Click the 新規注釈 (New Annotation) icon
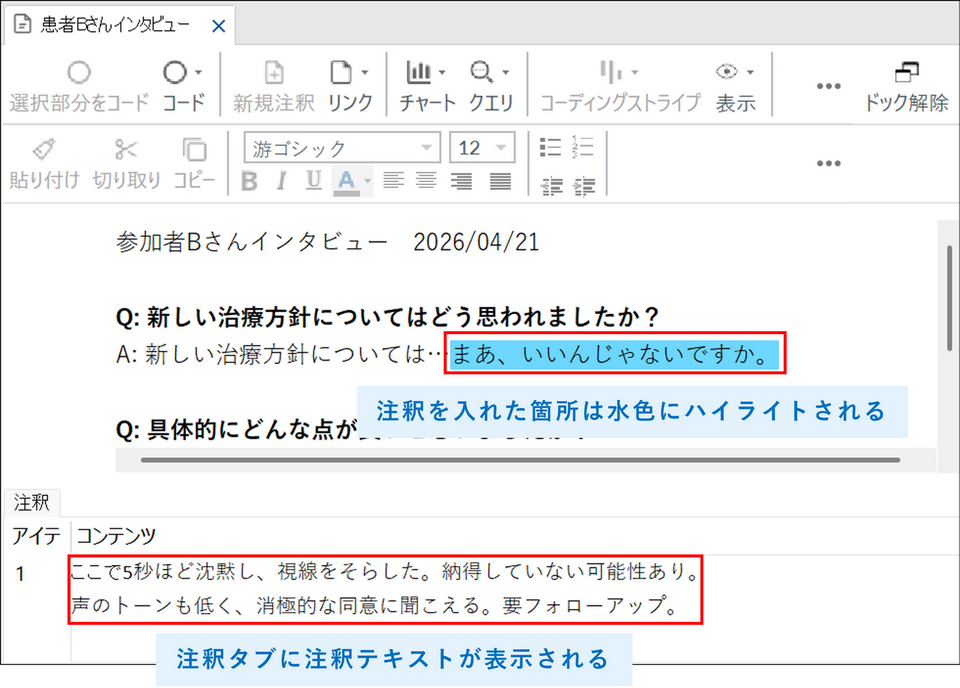This screenshot has width=960, height=688. click(273, 73)
